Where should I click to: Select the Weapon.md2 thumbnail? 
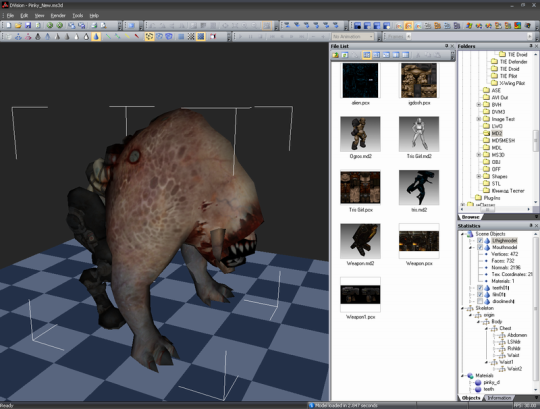pos(360,241)
